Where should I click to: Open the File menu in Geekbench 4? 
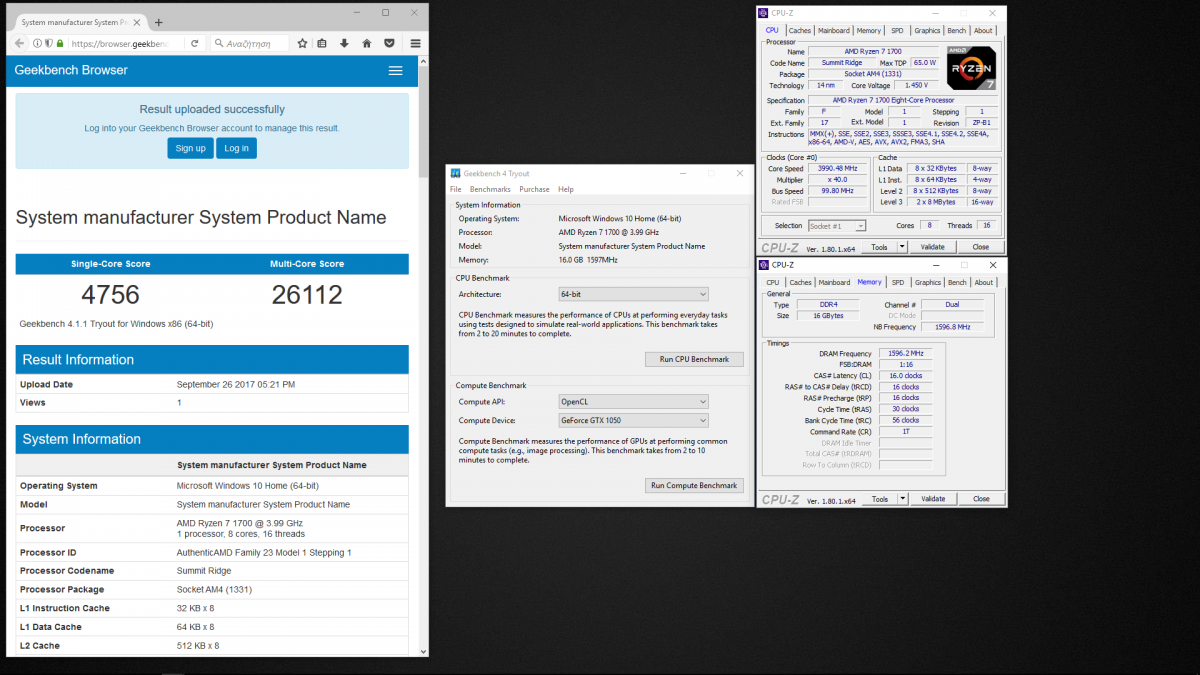click(456, 189)
